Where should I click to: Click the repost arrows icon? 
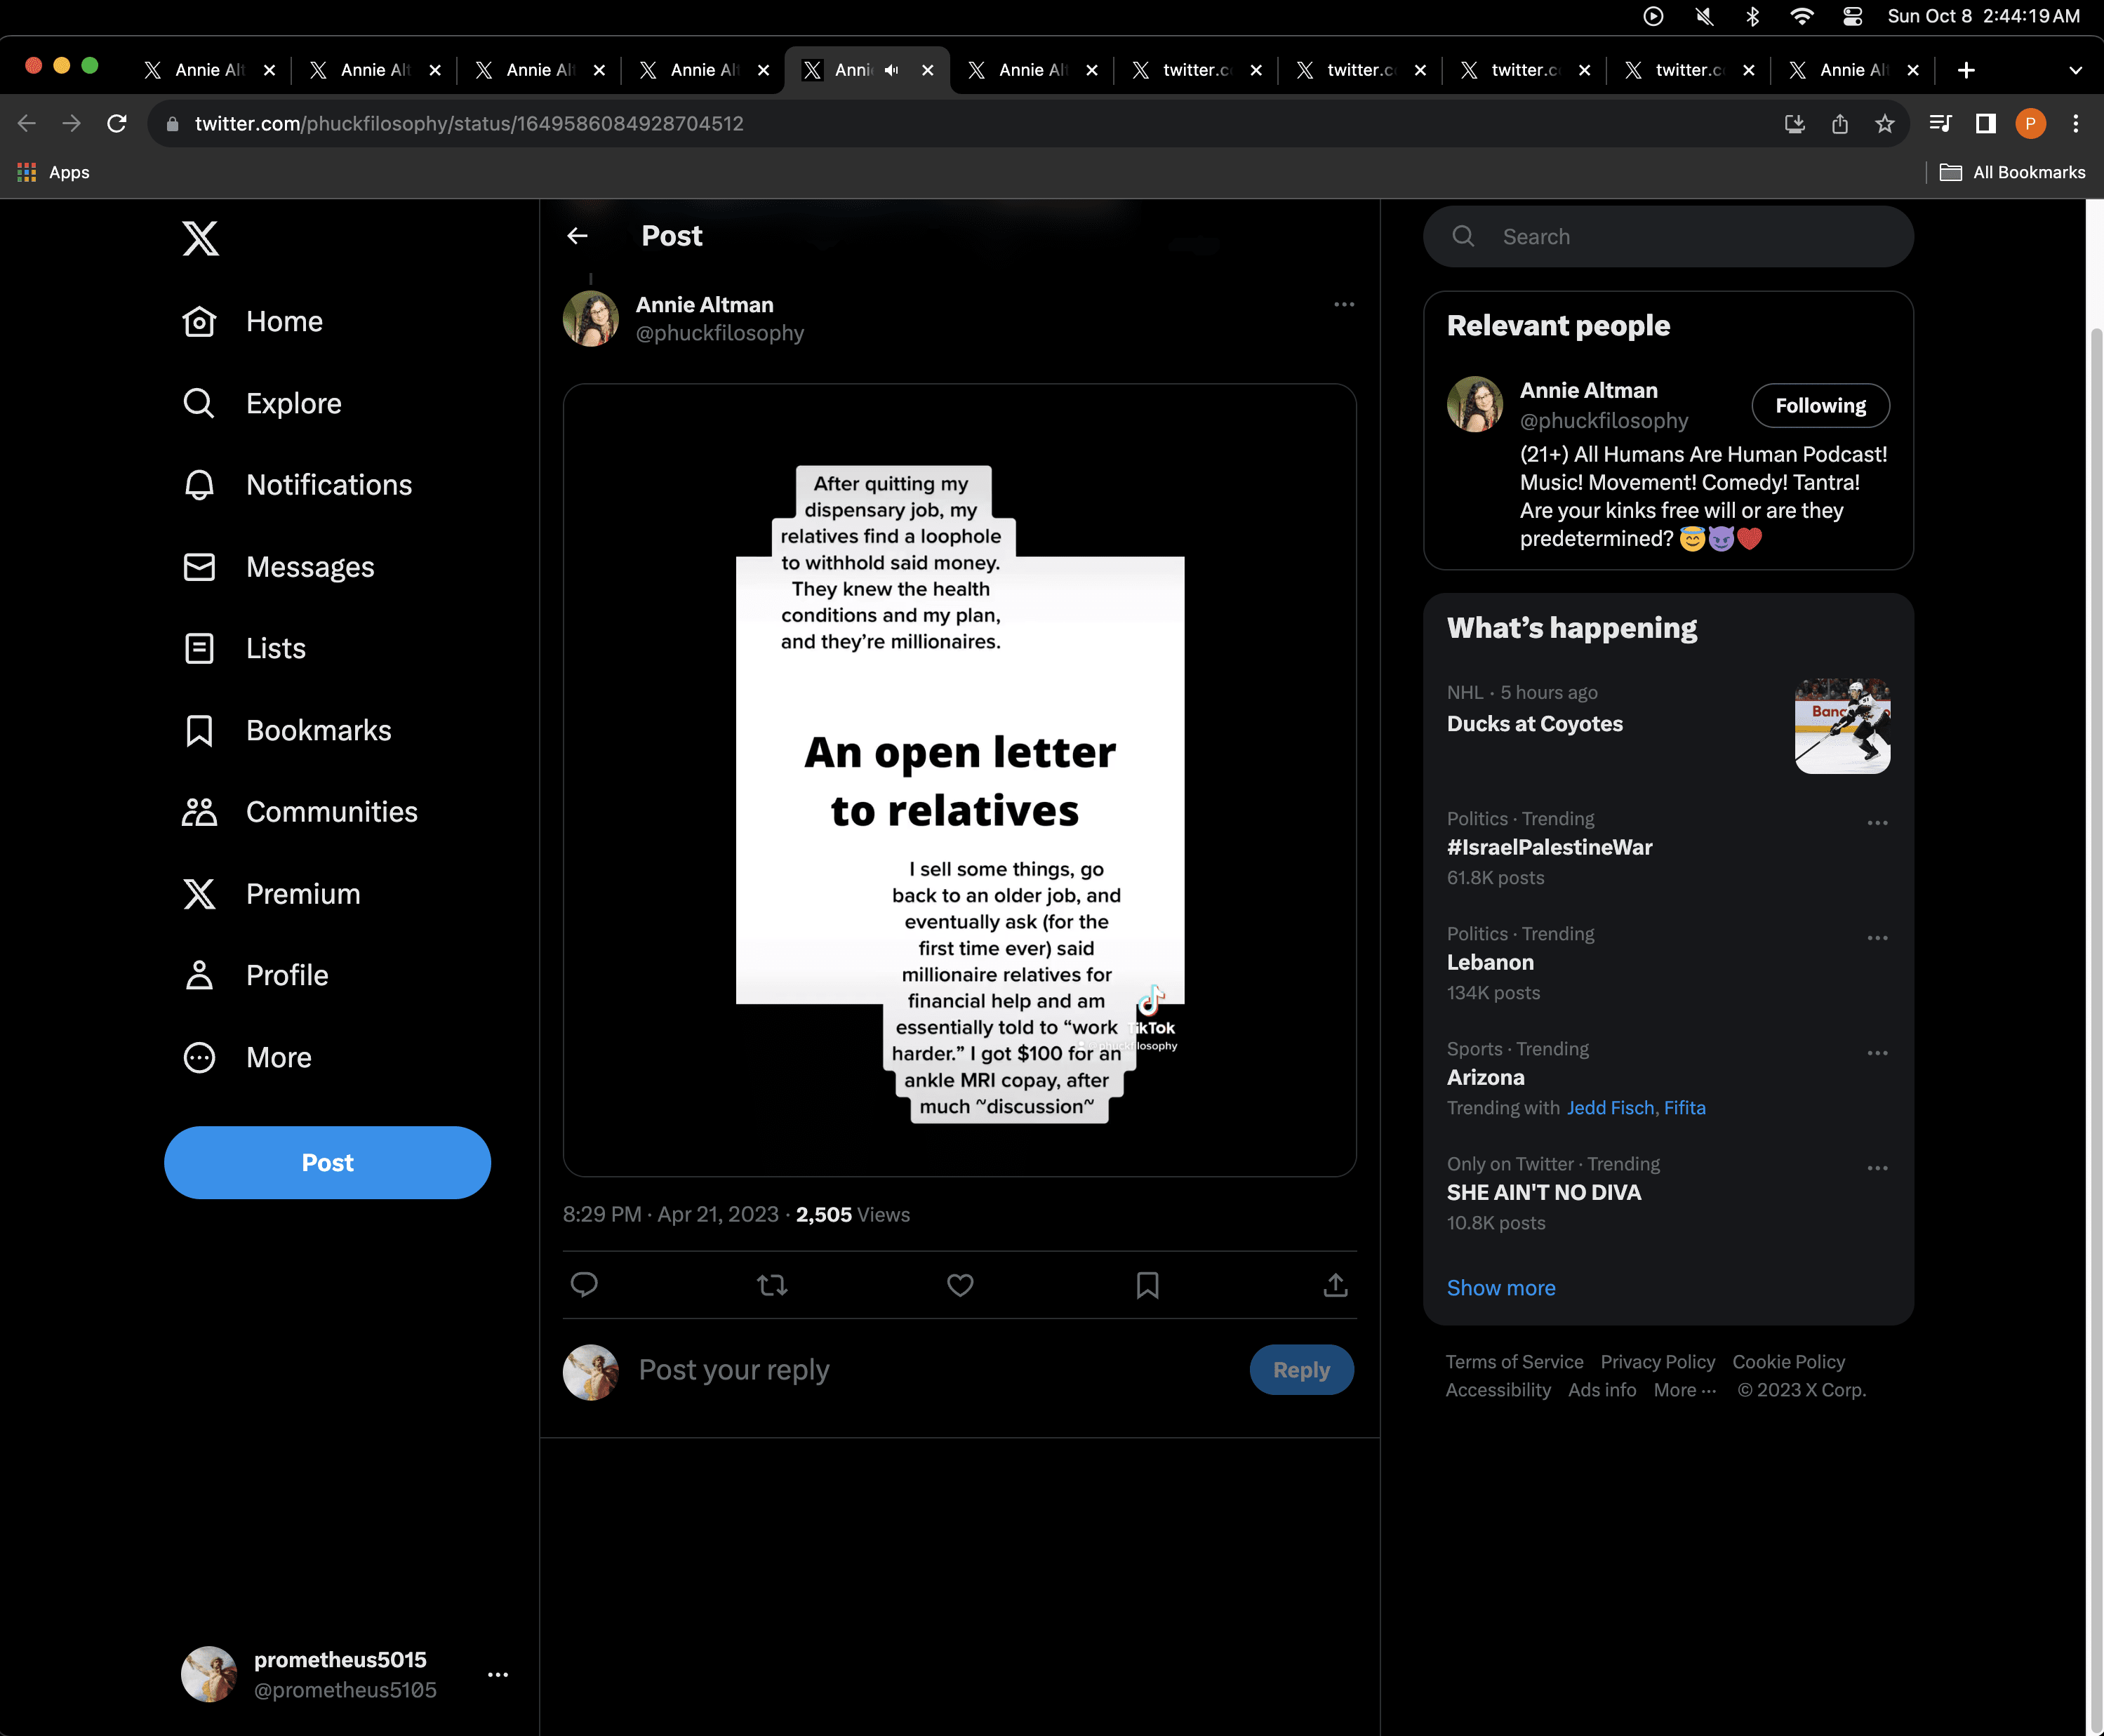[x=772, y=1284]
